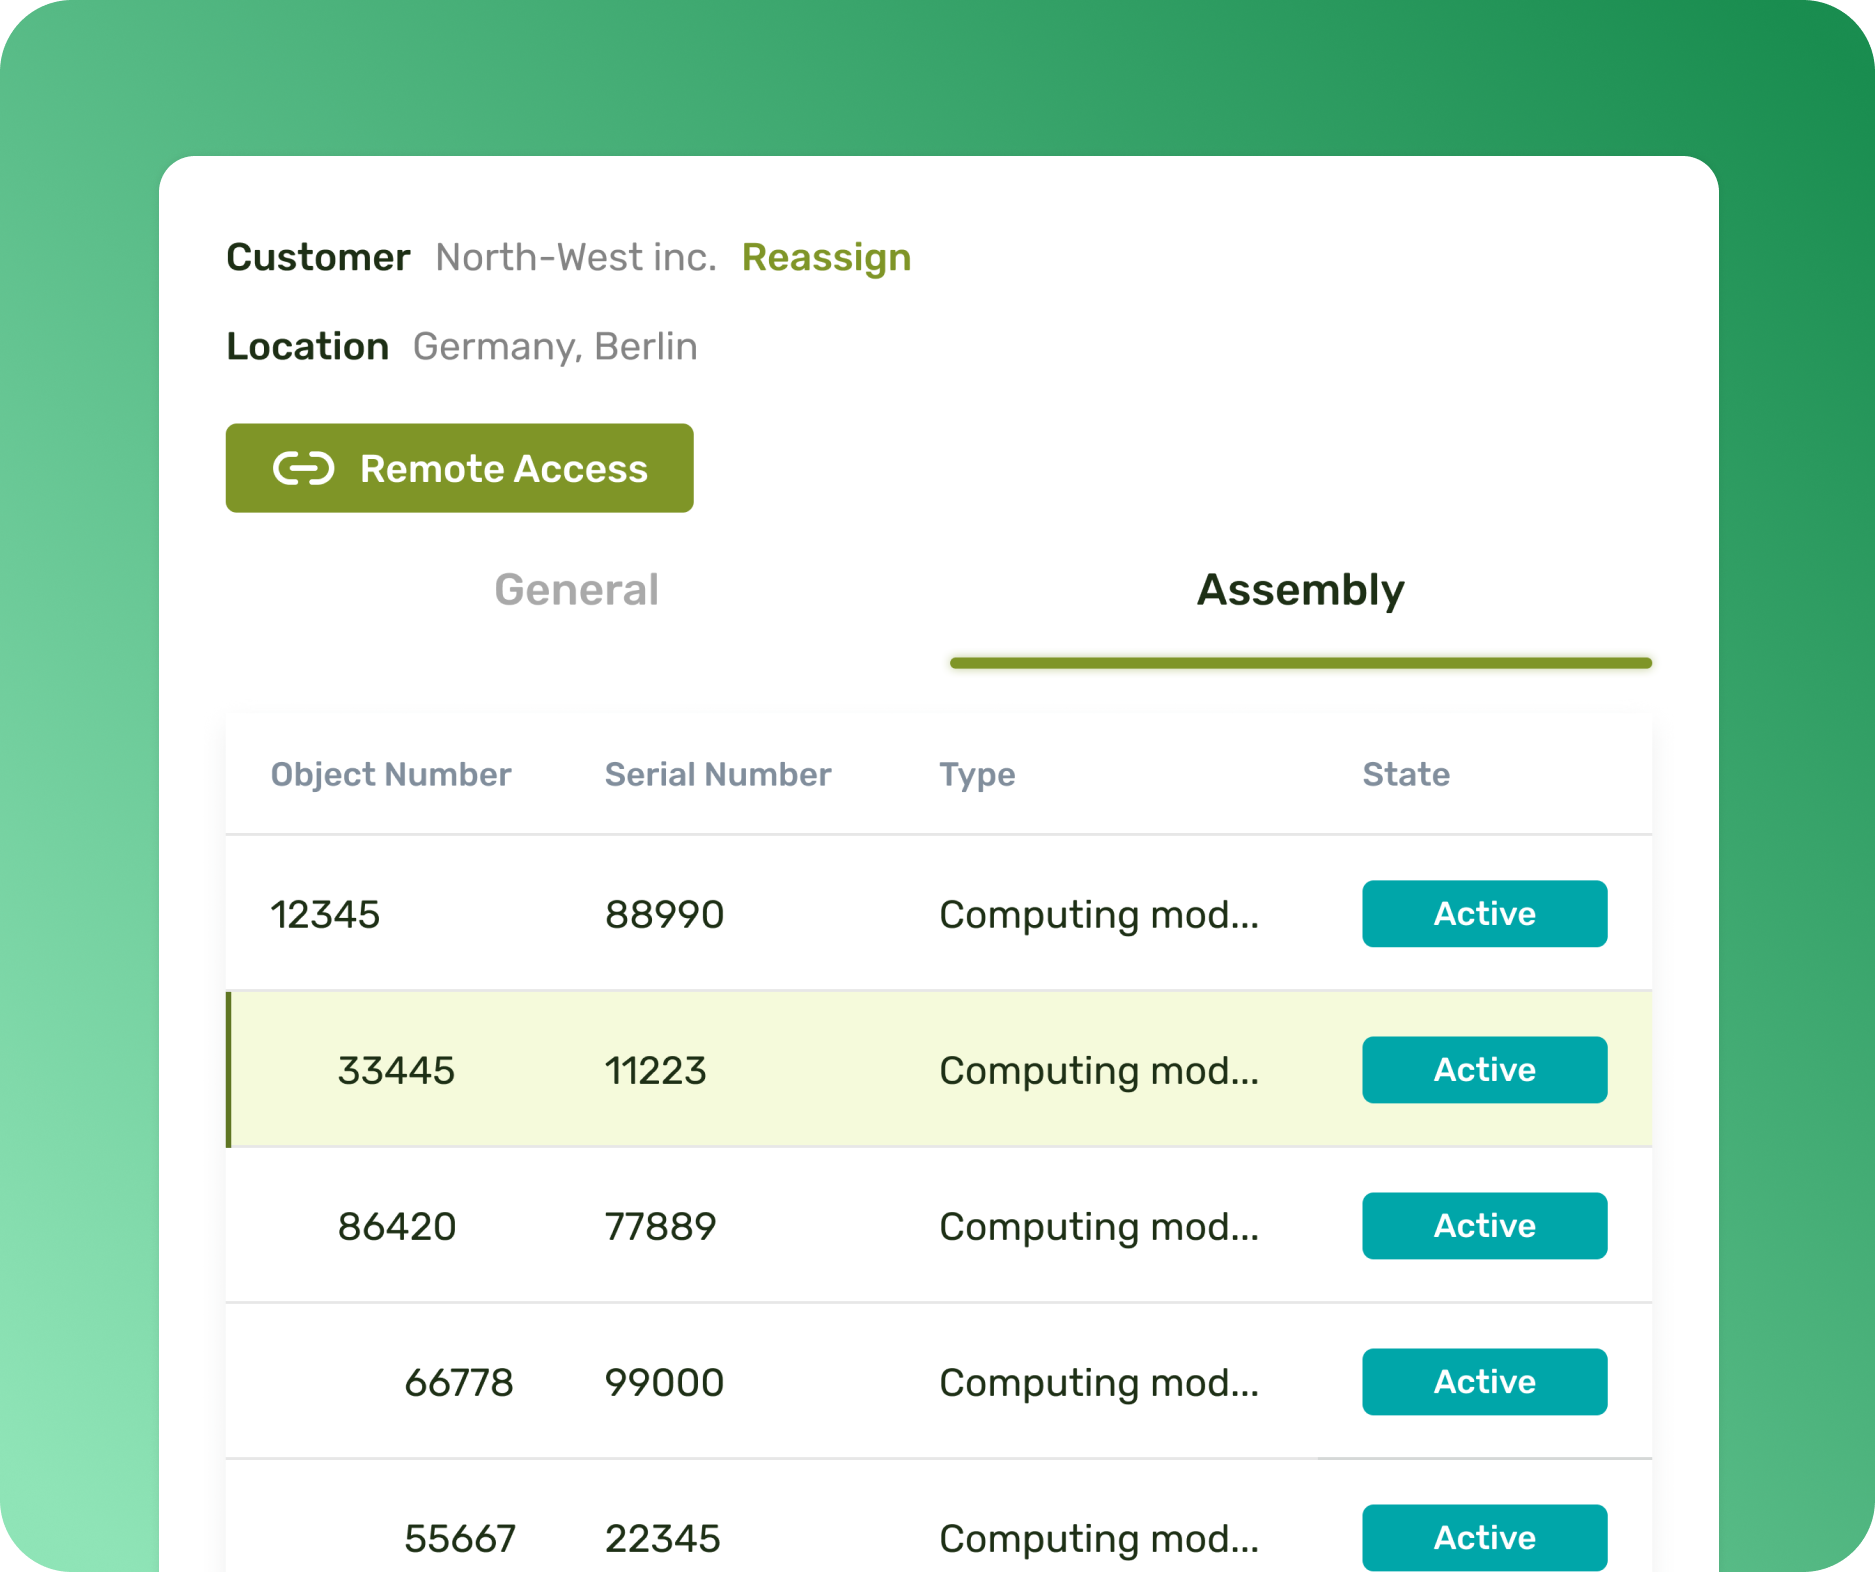Toggle the Active state for object 12345
This screenshot has height=1572, width=1875.
tap(1484, 913)
